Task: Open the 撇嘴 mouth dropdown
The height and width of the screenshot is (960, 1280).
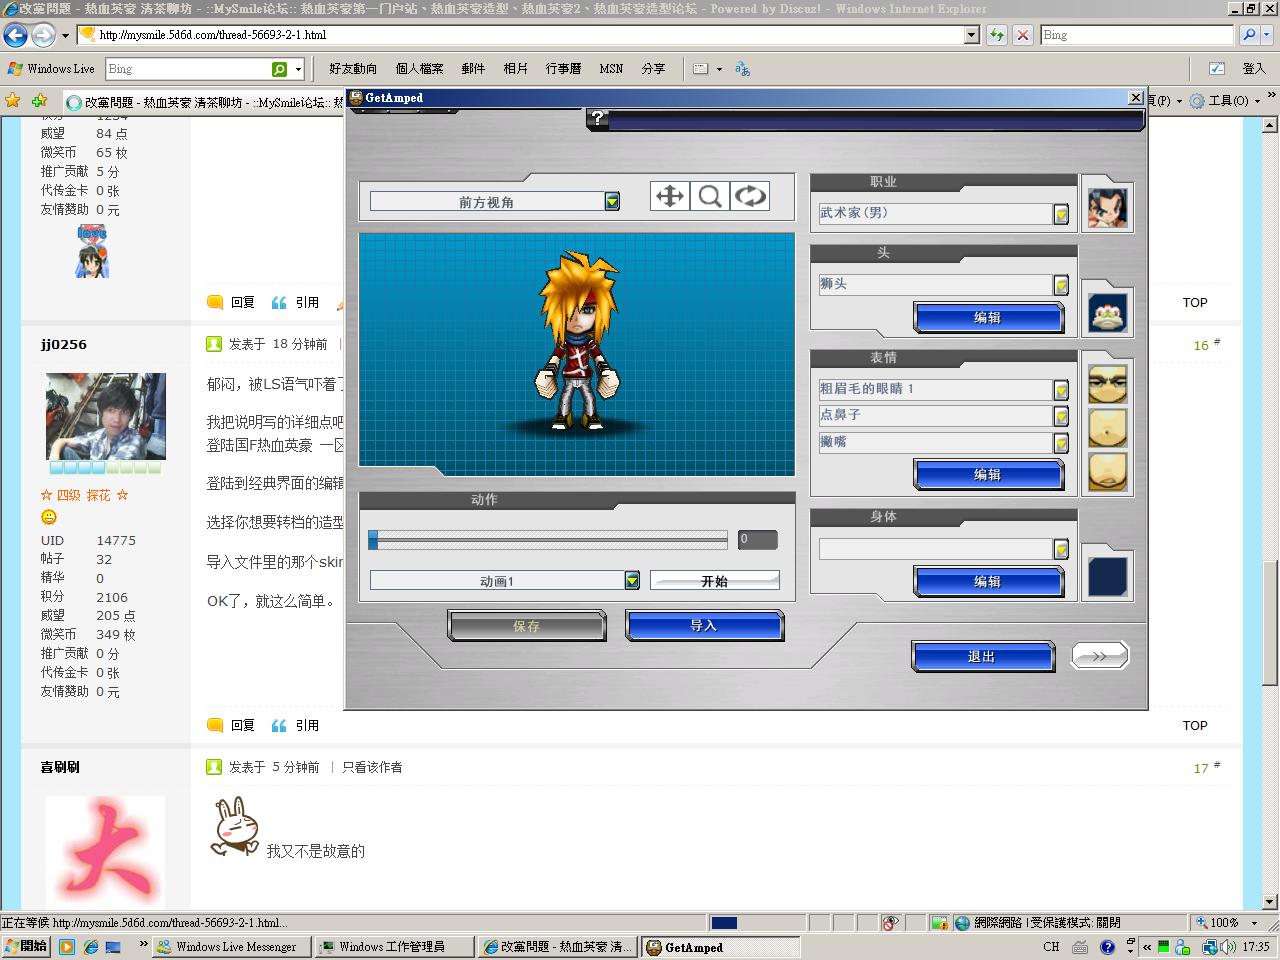Action: (1061, 443)
